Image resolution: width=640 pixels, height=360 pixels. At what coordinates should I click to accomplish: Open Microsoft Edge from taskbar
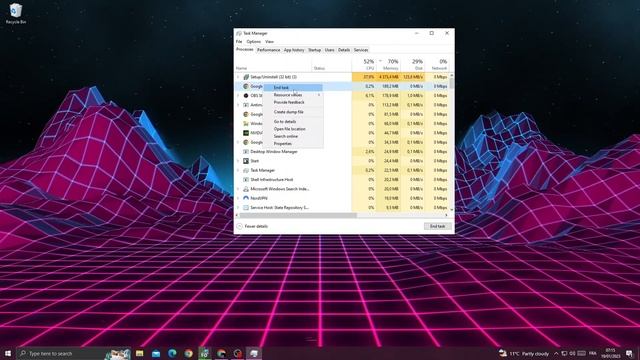coord(172,353)
